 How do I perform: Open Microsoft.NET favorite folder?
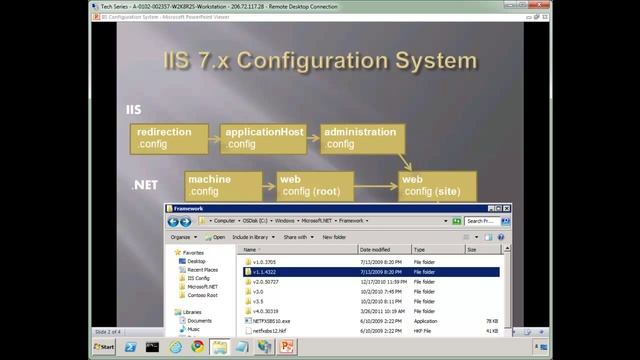(x=202, y=287)
